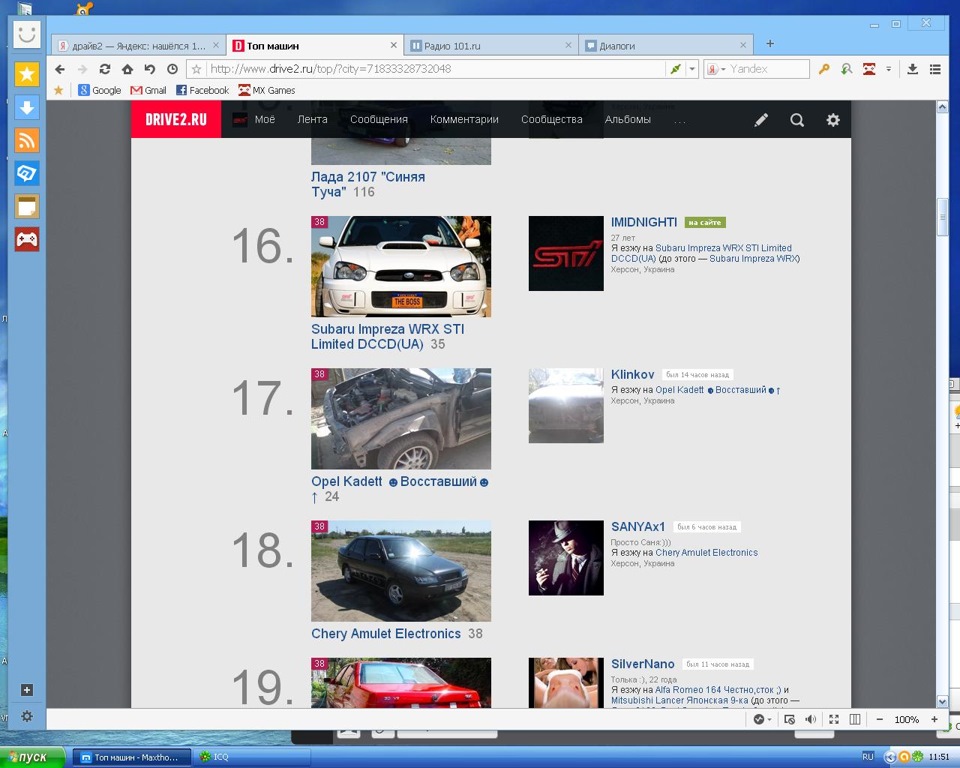Switch to the 'драйв2 — Яндекс' tab

pyautogui.click(x=138, y=46)
